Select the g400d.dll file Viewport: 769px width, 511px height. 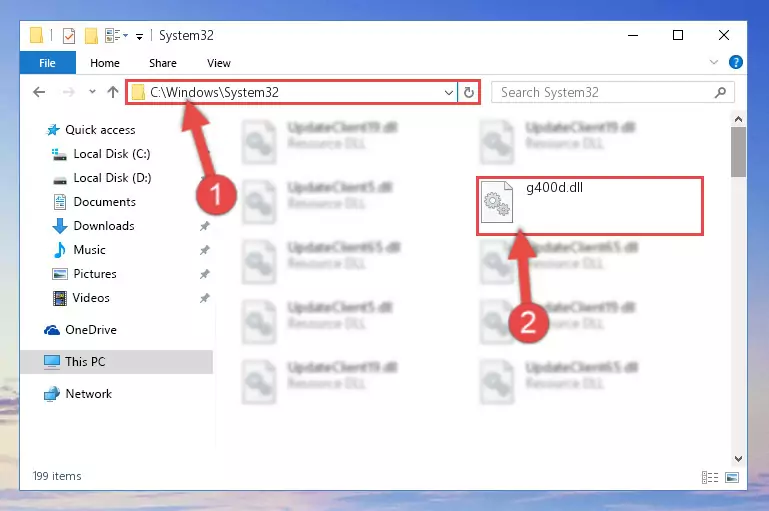pos(590,205)
